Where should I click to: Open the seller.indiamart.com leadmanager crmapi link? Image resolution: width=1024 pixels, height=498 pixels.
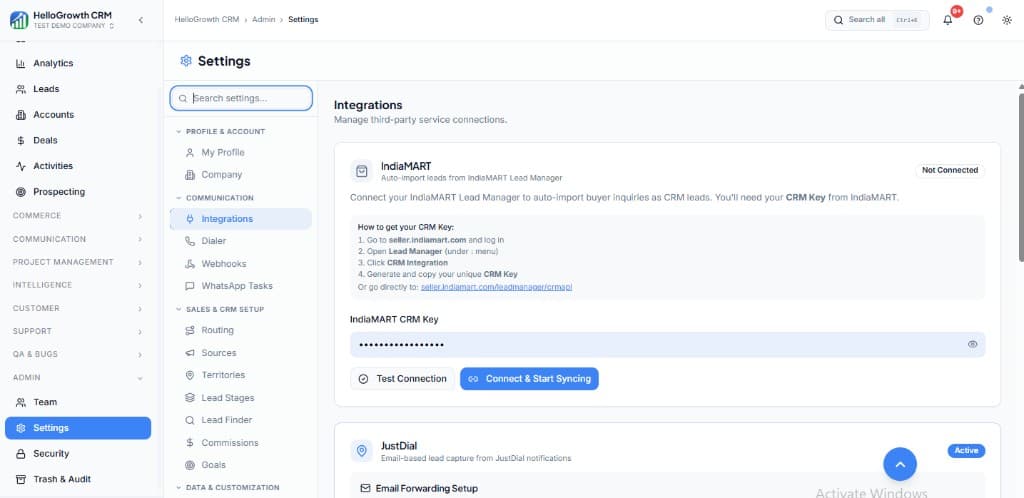coord(496,287)
